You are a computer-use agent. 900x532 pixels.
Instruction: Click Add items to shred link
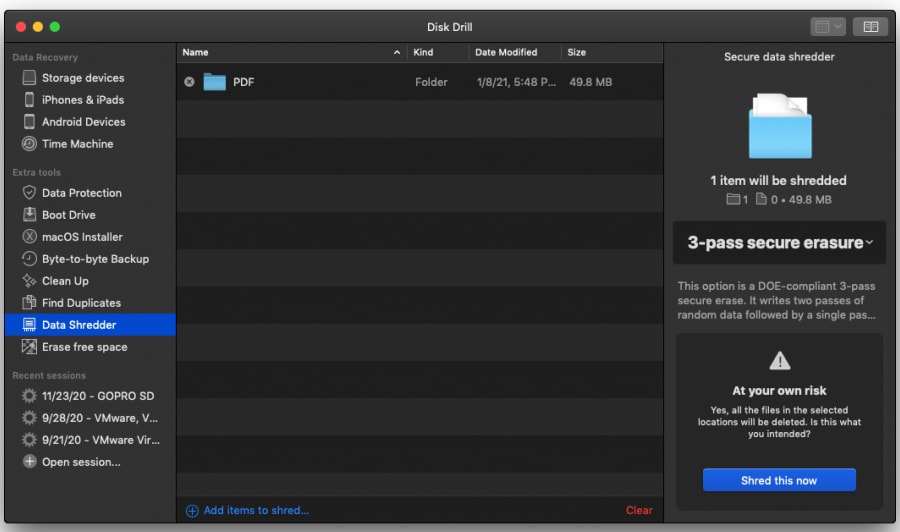coord(255,510)
